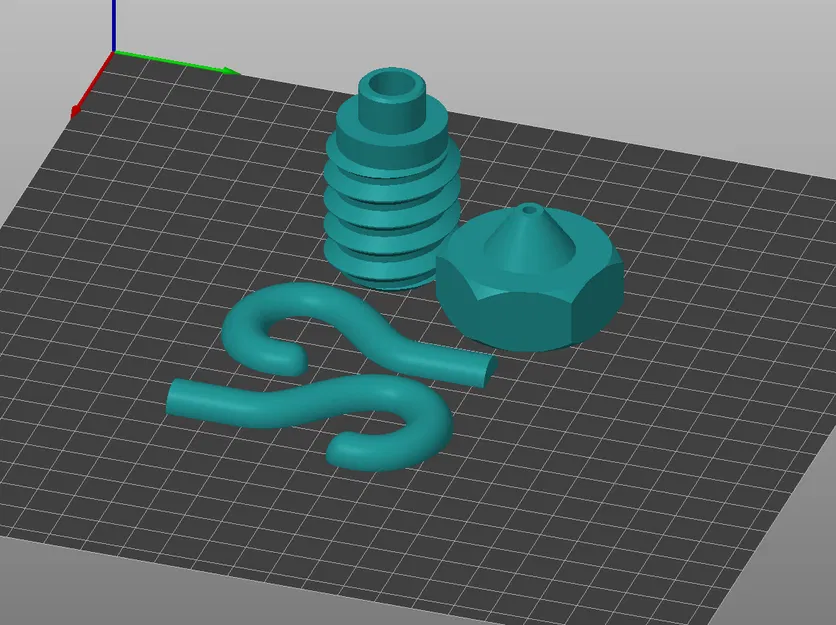Click the top opening of the bellows model

[x=393, y=85]
